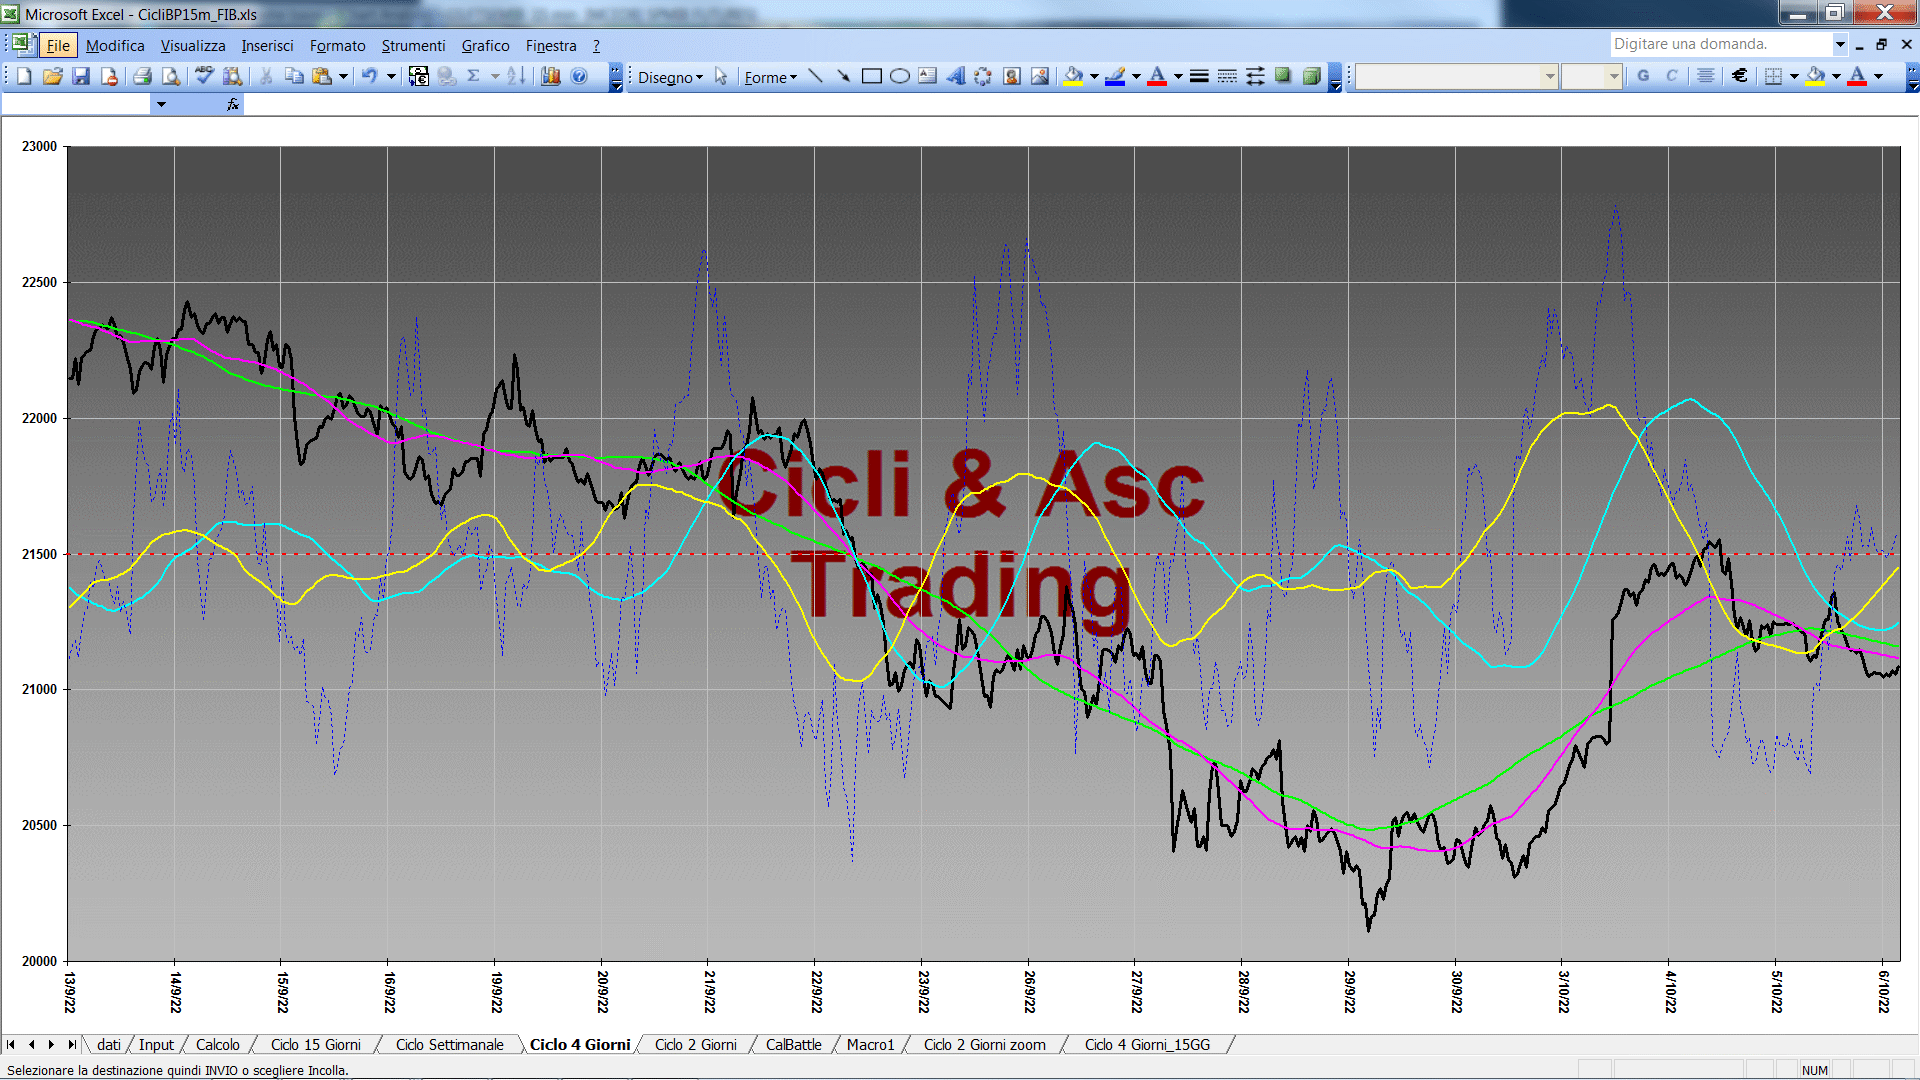Click the drawing line color brush
The width and height of the screenshot is (1920, 1080).
[1116, 76]
